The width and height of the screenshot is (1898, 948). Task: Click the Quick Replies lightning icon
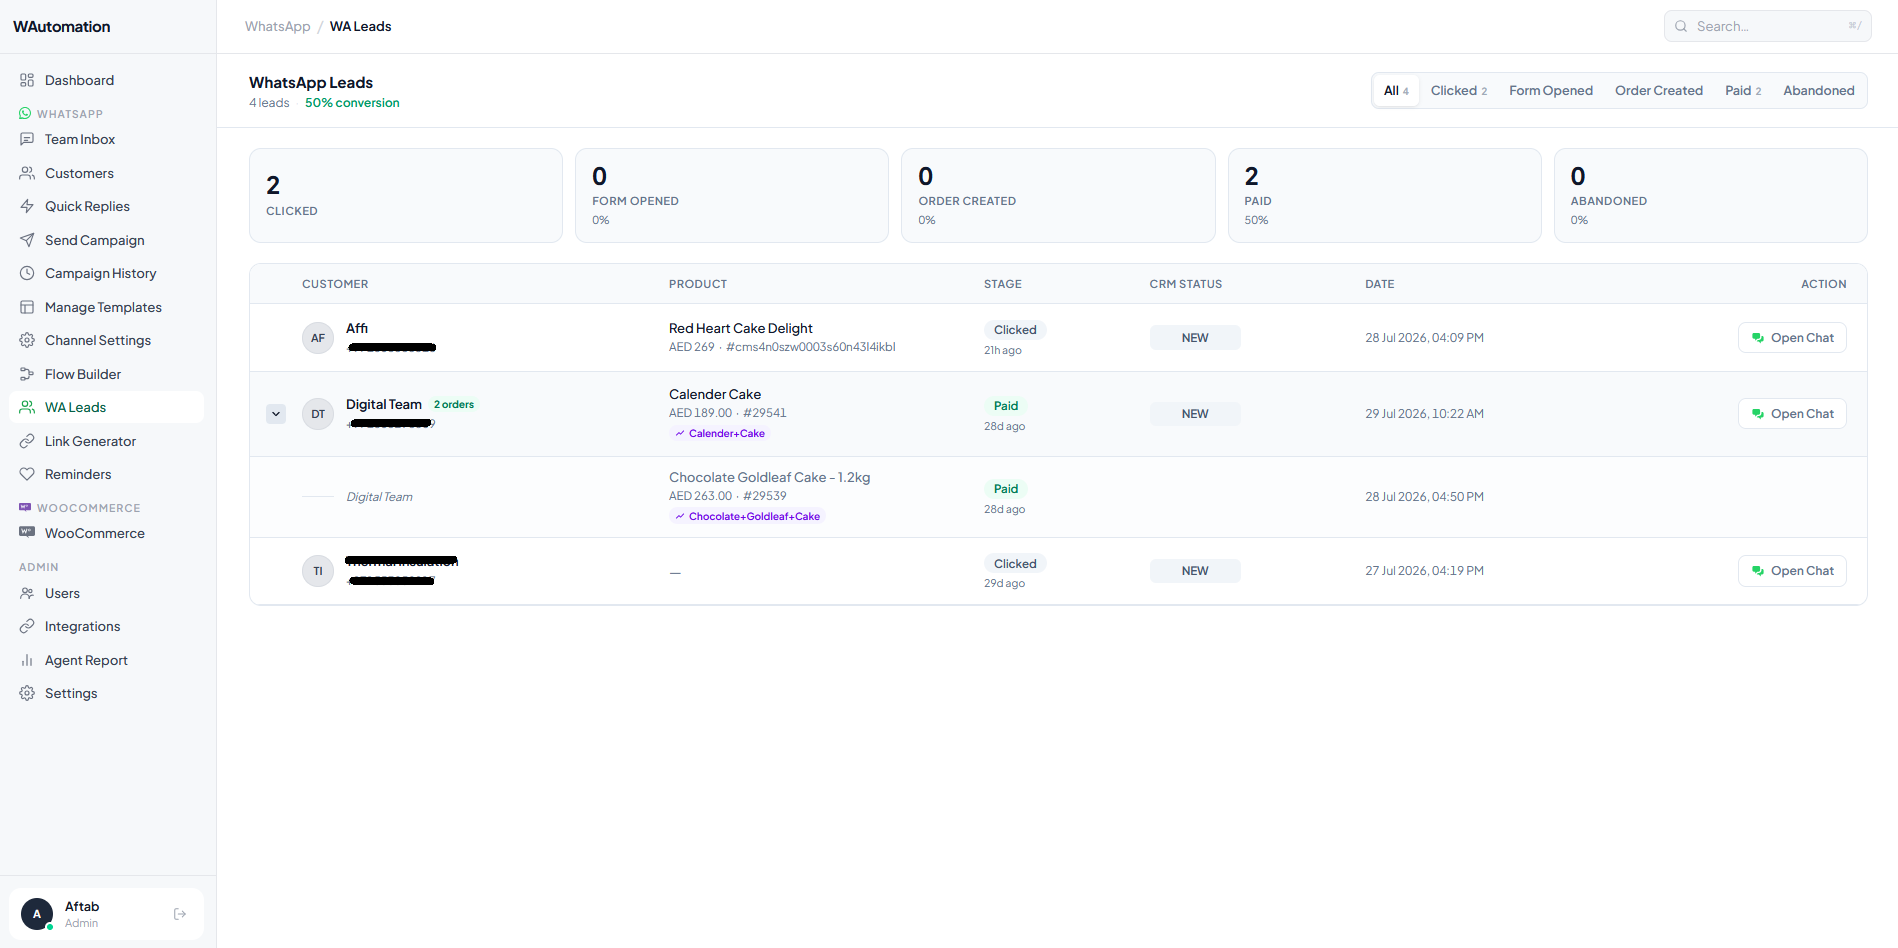pyautogui.click(x=27, y=206)
